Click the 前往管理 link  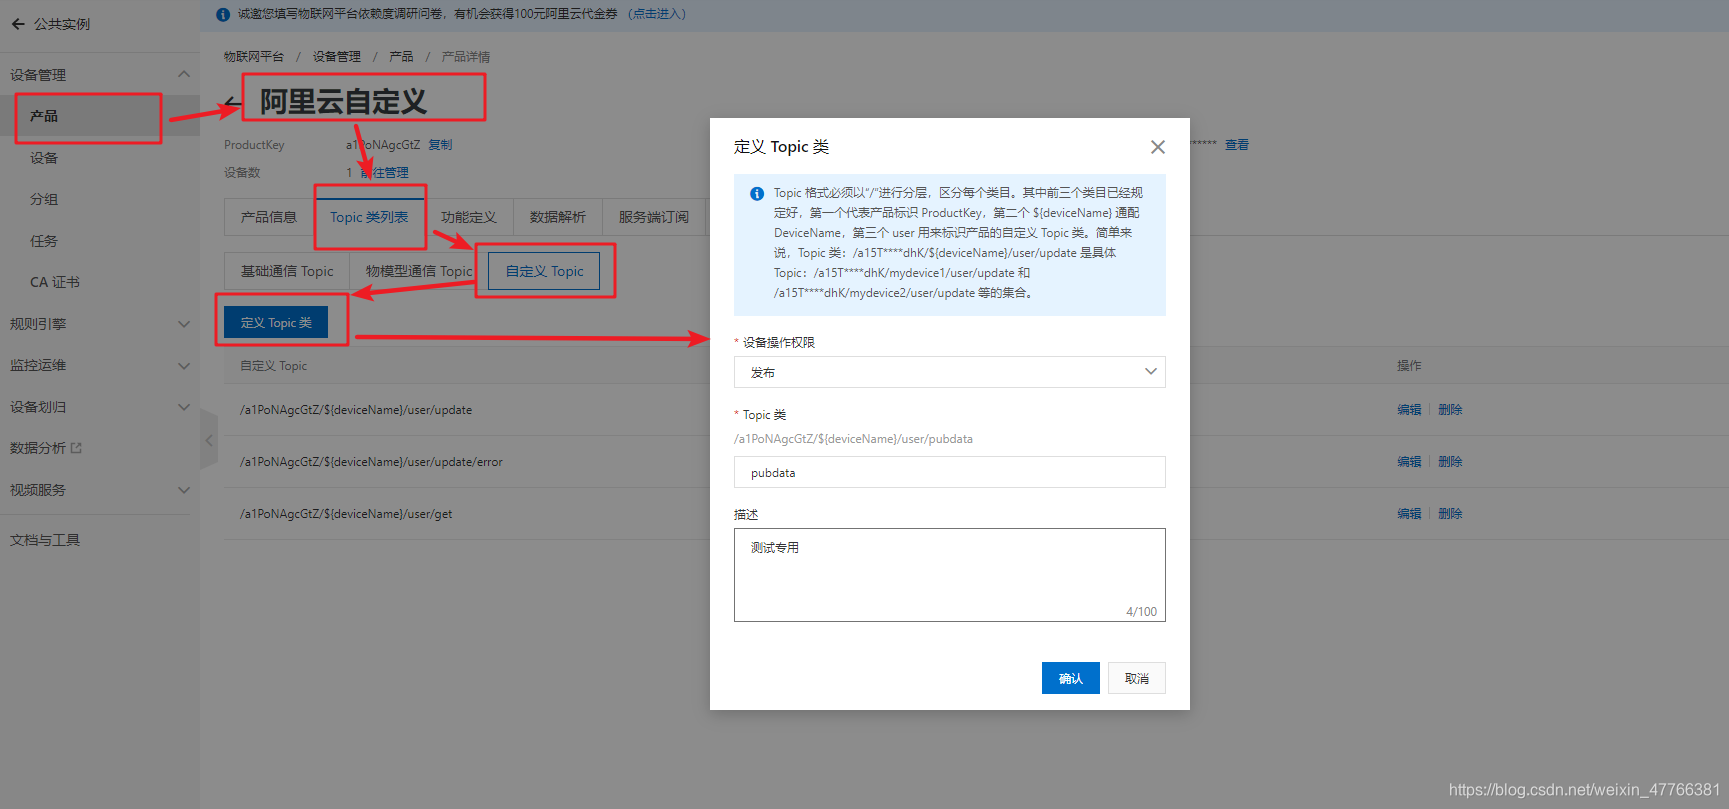(385, 173)
